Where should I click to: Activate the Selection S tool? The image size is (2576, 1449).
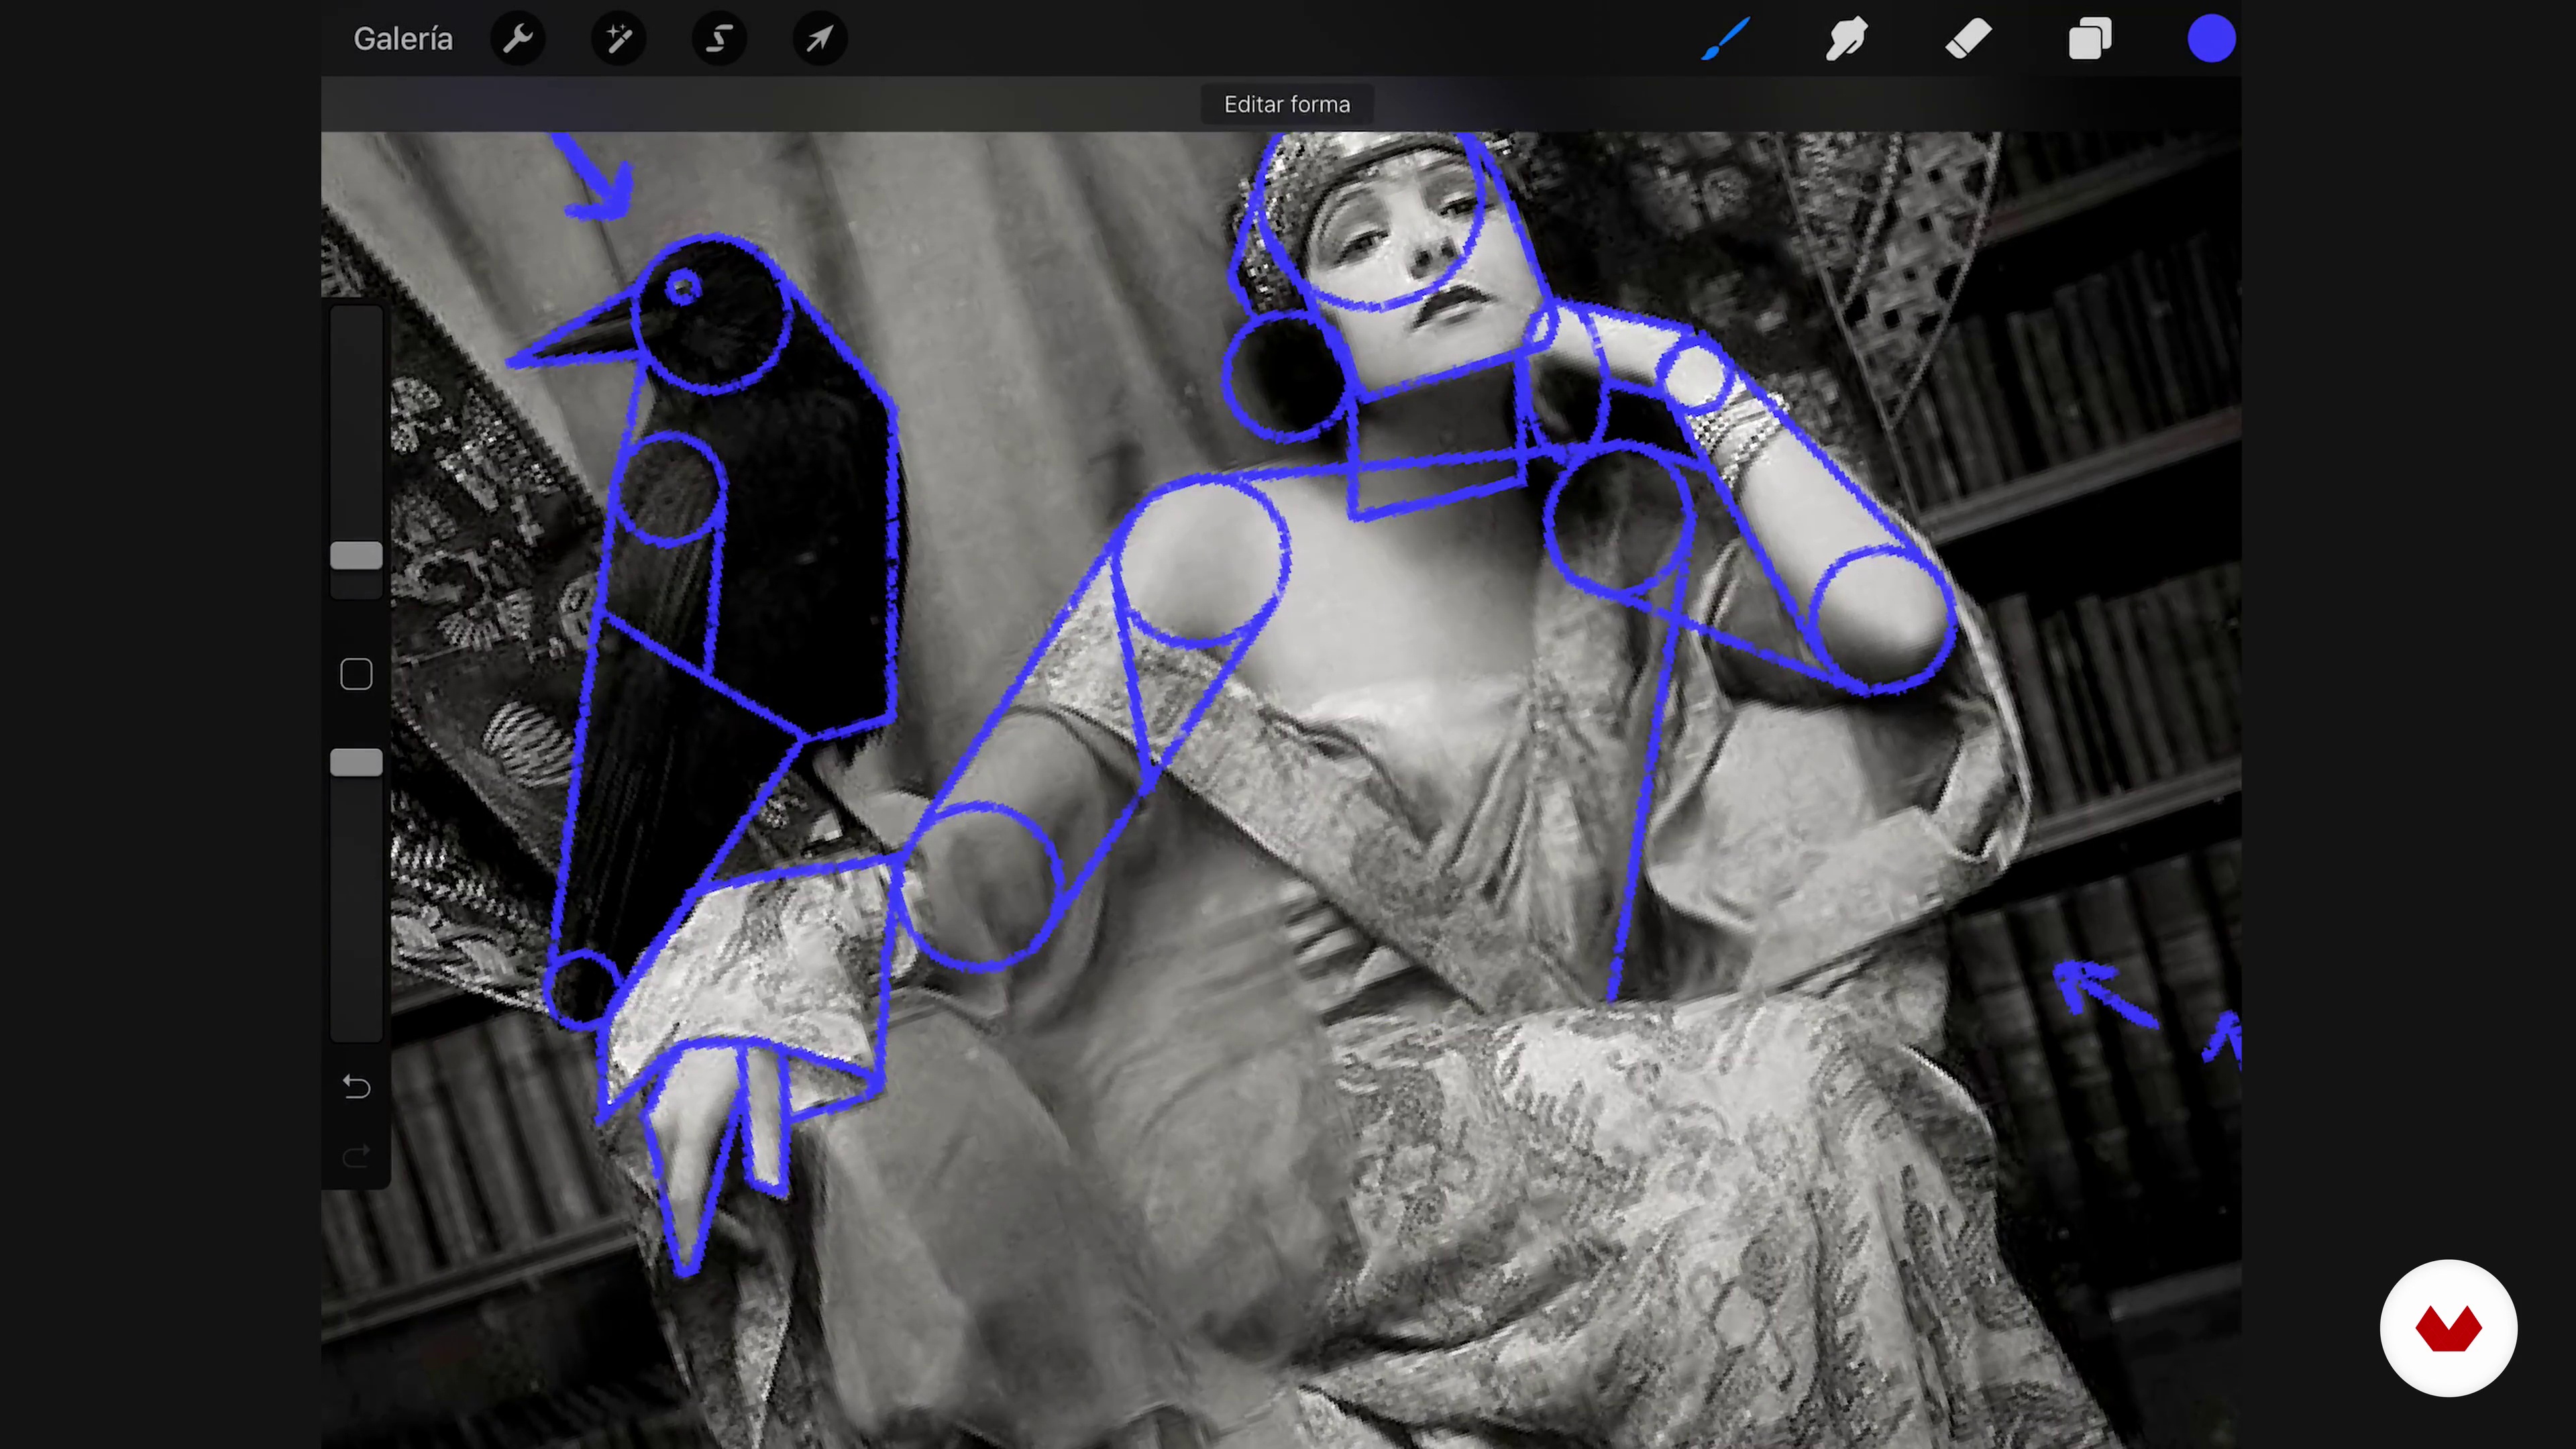[x=719, y=39]
